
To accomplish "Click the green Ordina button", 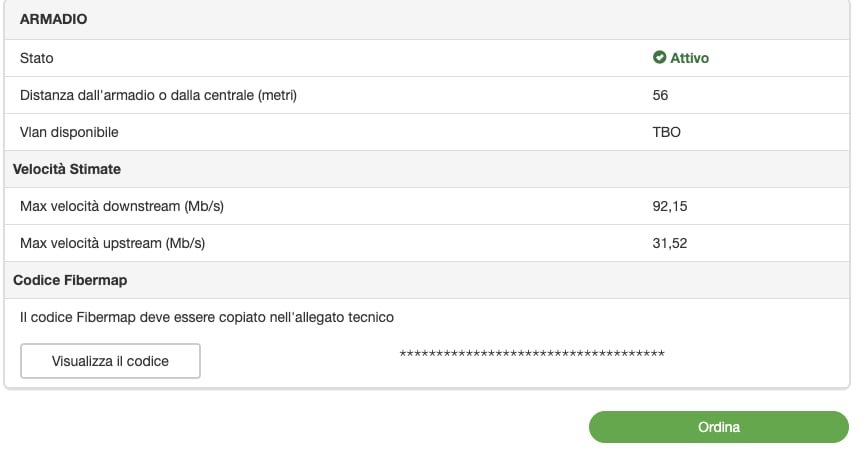I will (x=718, y=427).
